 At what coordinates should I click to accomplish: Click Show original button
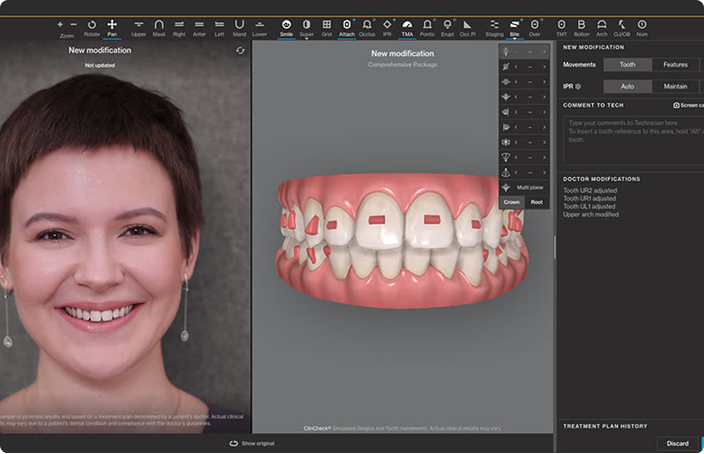(x=252, y=443)
